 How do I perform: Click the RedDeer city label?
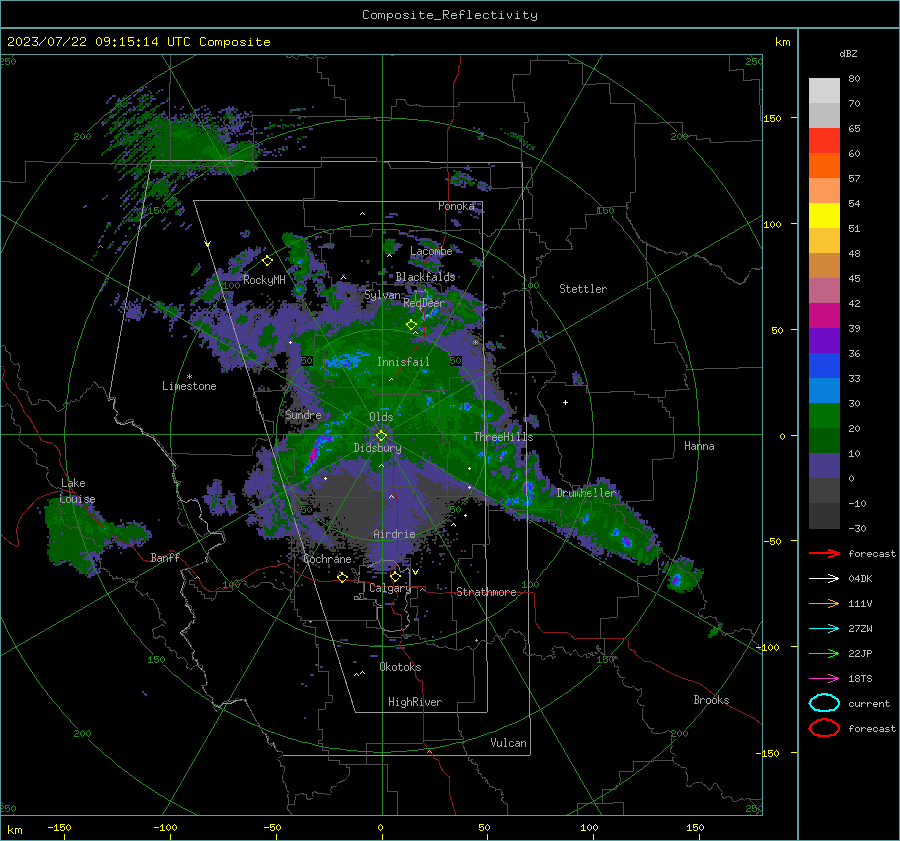(x=424, y=303)
